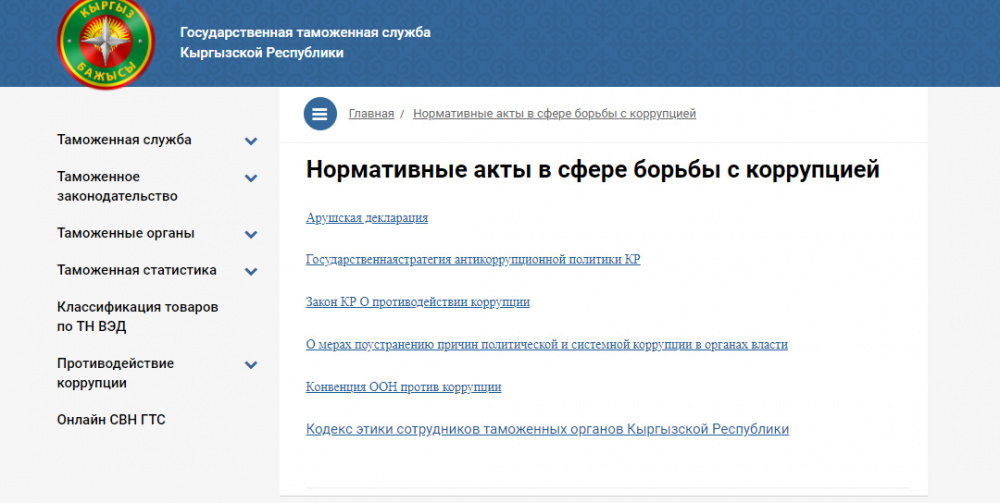Viewport: 1000px width, 503px height.
Task: Open Кодекс этики сотрудников таможенных органов
Action: pos(546,429)
